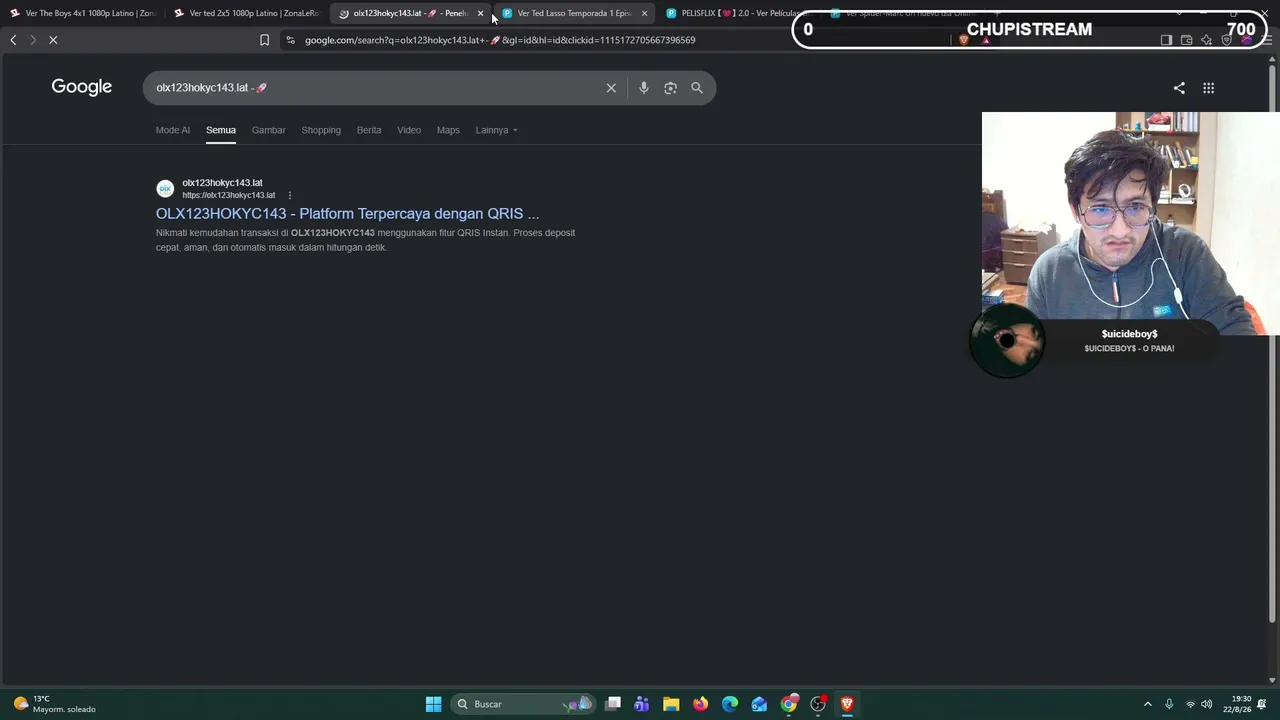Switch to Mode AI search tab
This screenshot has width=1280, height=720.
172,130
